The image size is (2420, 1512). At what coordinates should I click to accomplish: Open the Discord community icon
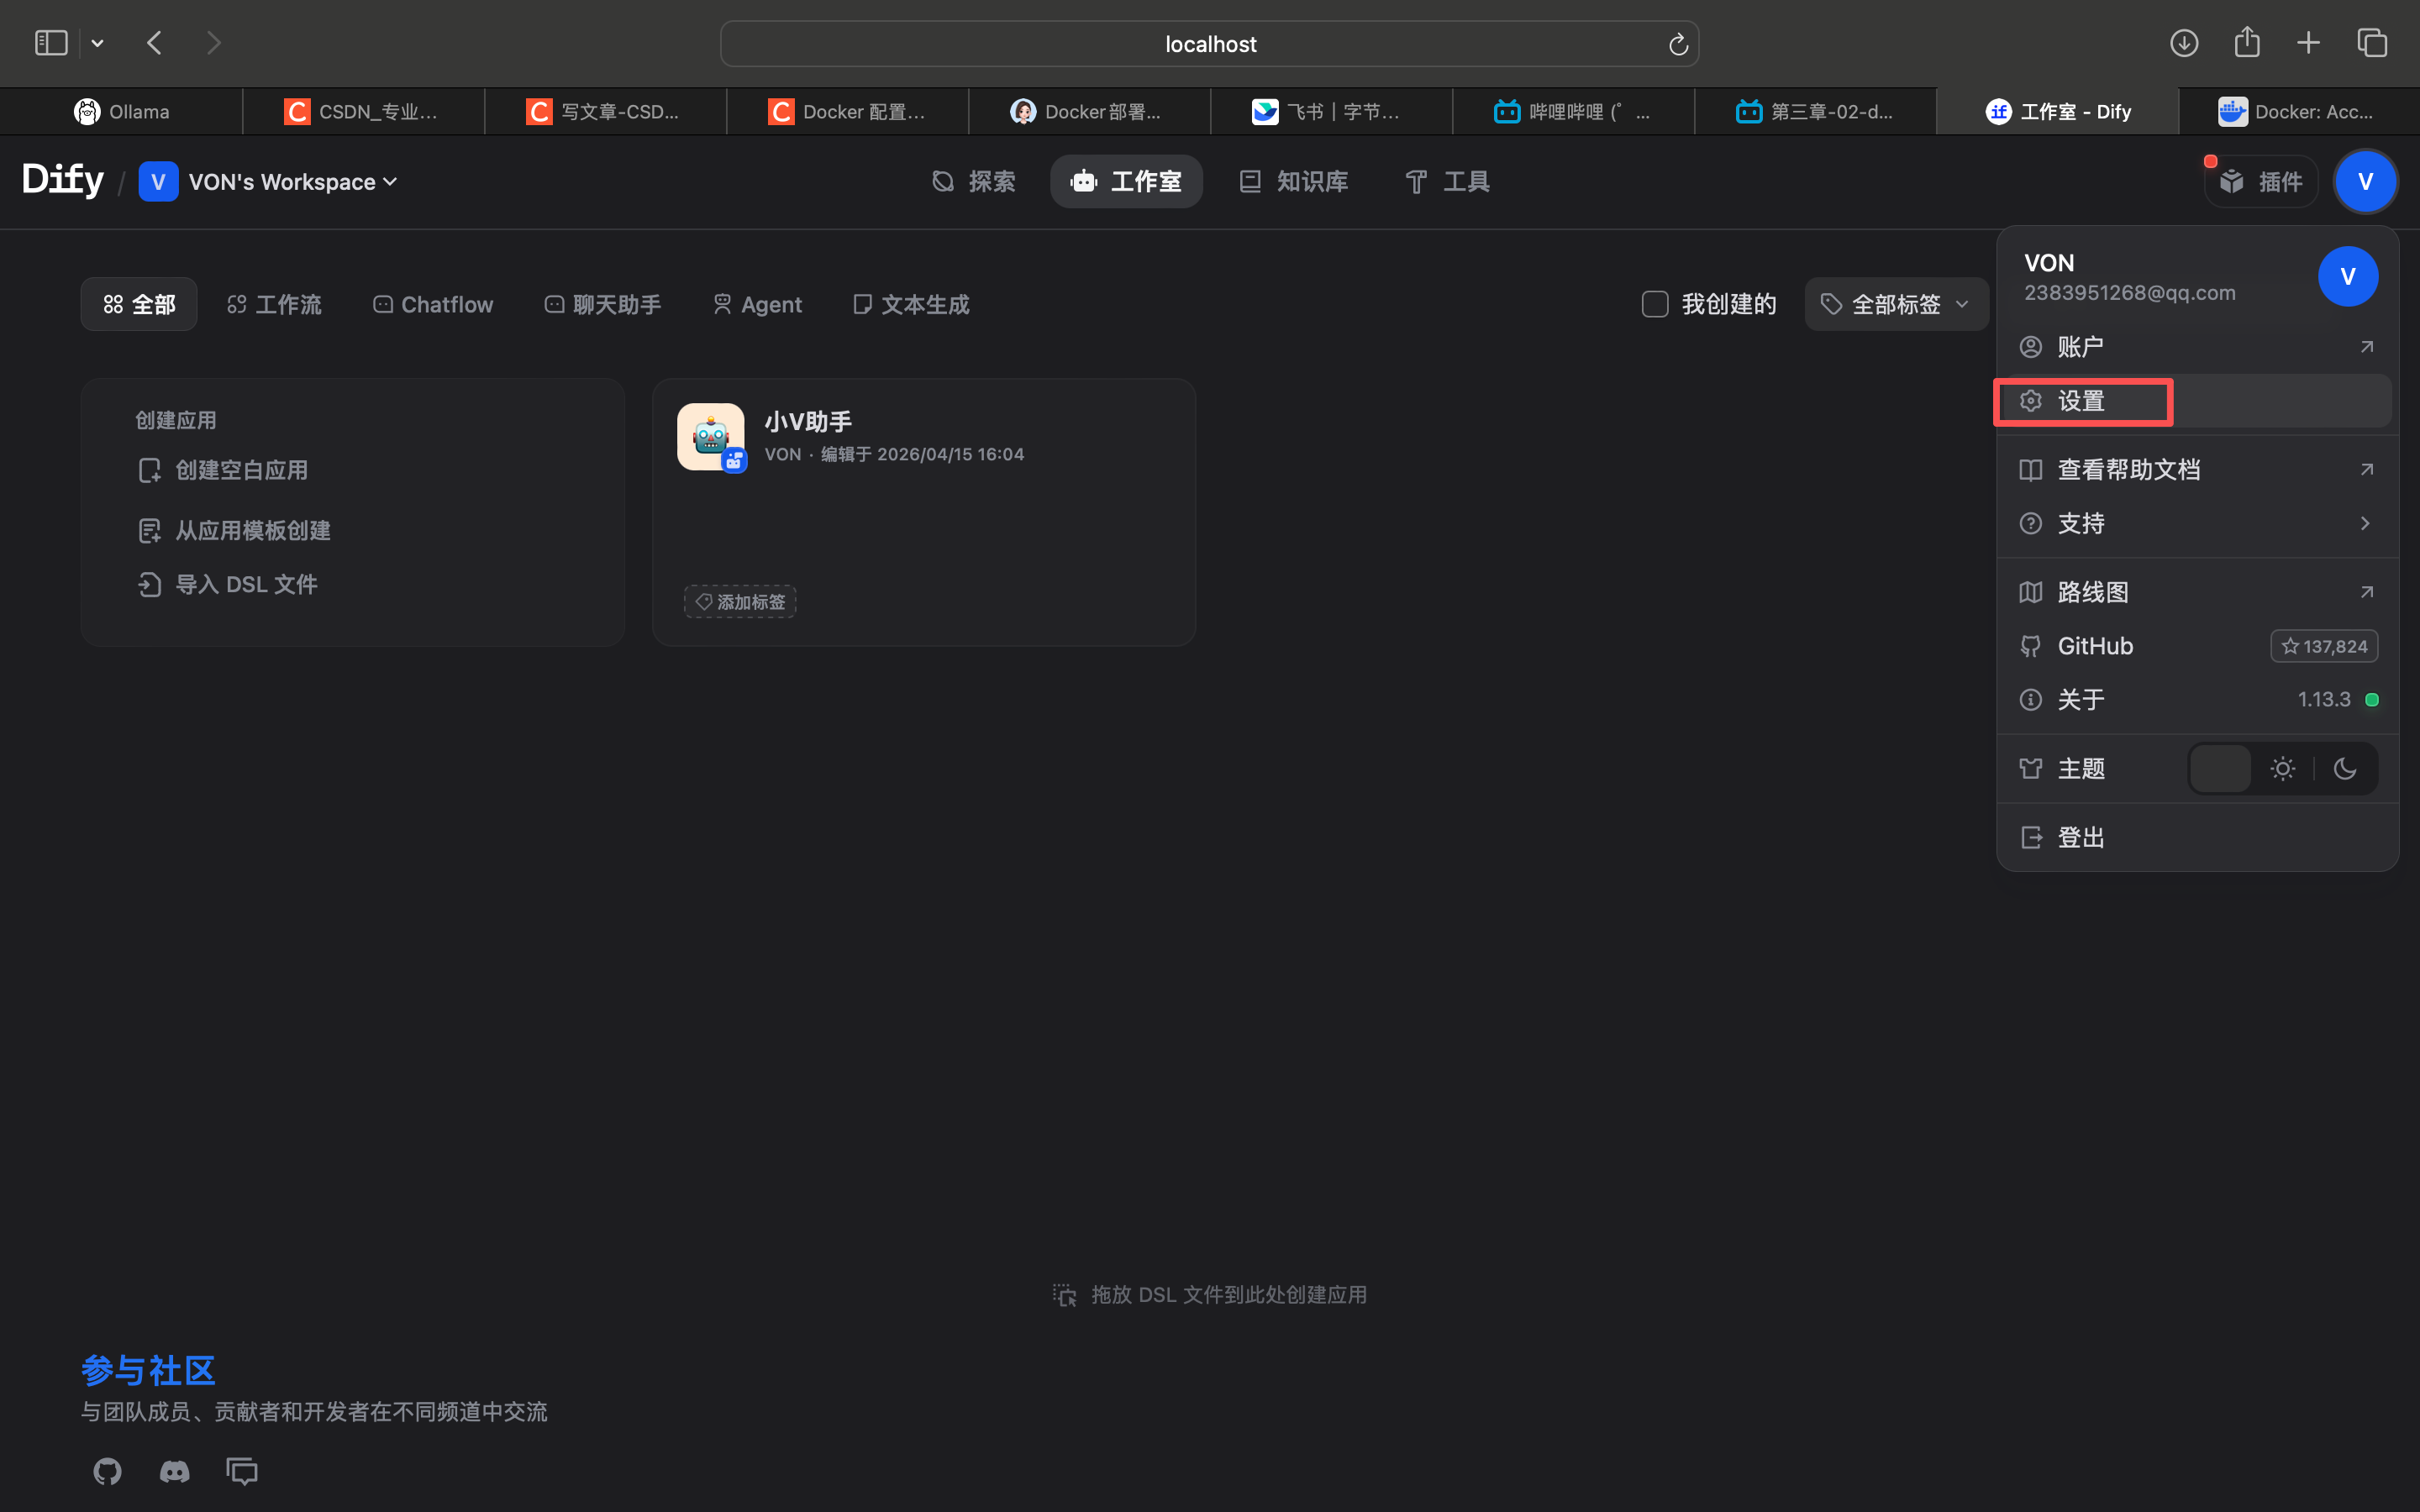pyautogui.click(x=175, y=1471)
